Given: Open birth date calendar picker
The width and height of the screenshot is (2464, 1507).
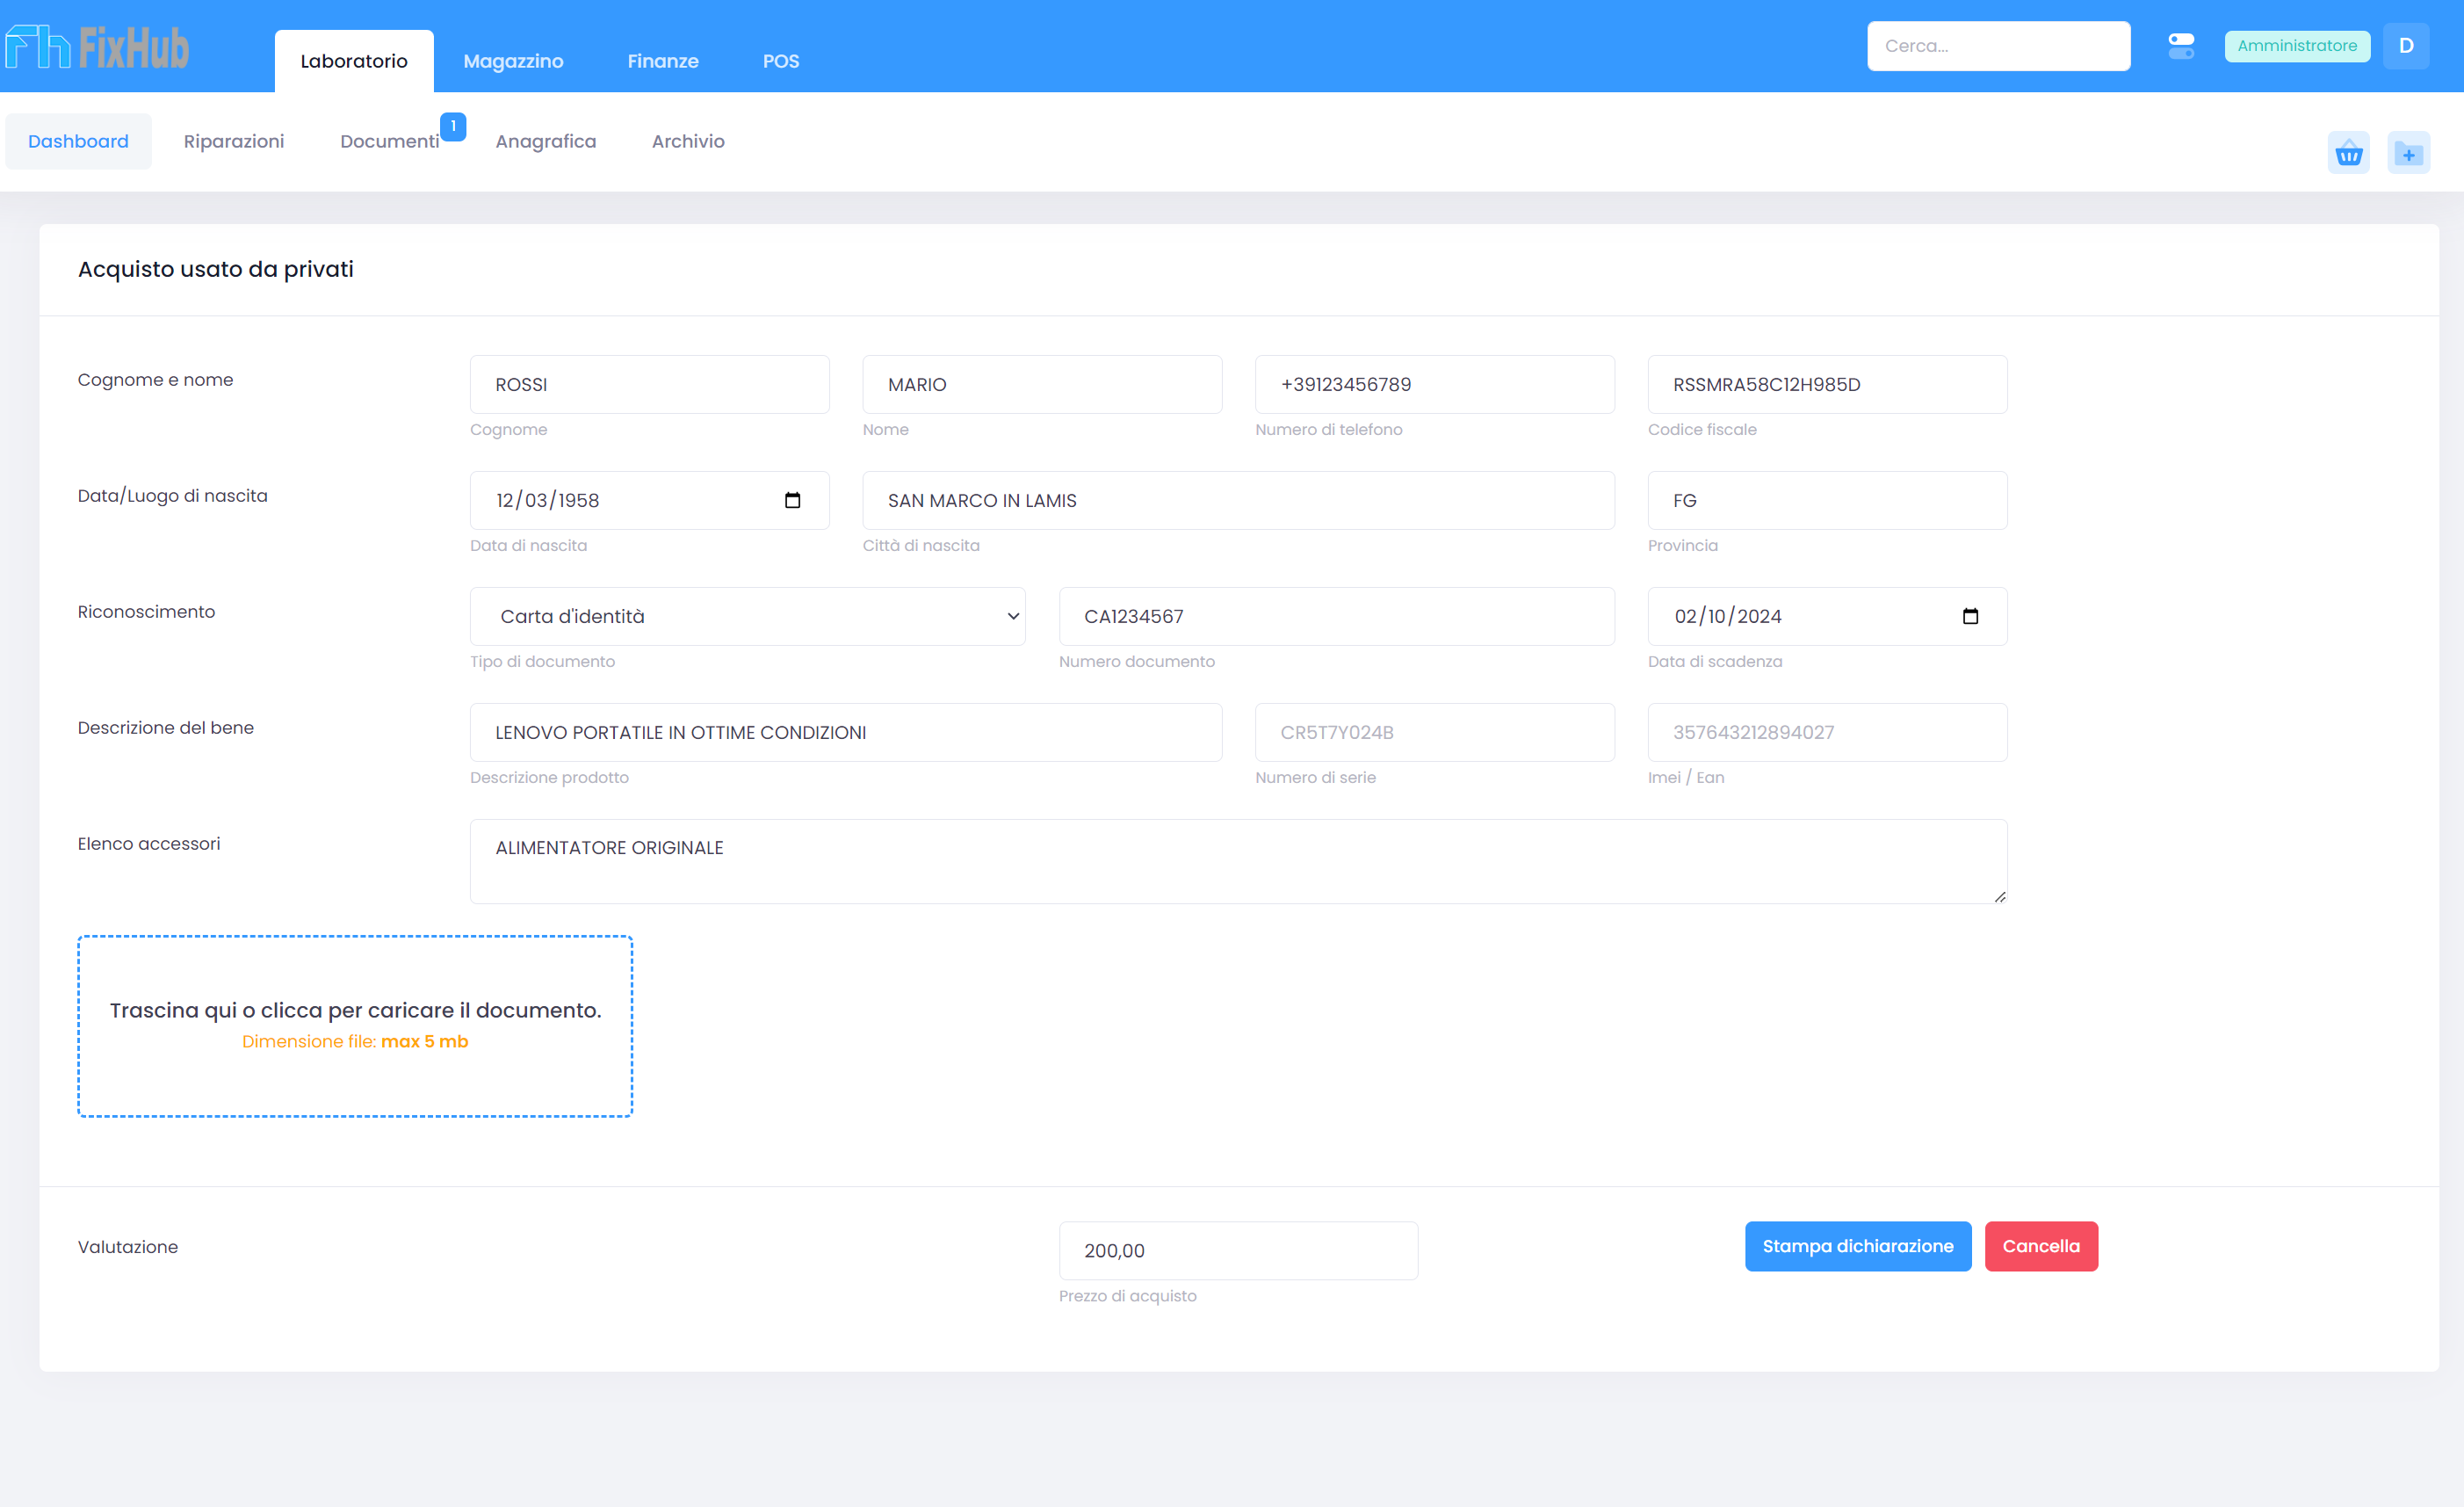Looking at the screenshot, I should tap(792, 500).
